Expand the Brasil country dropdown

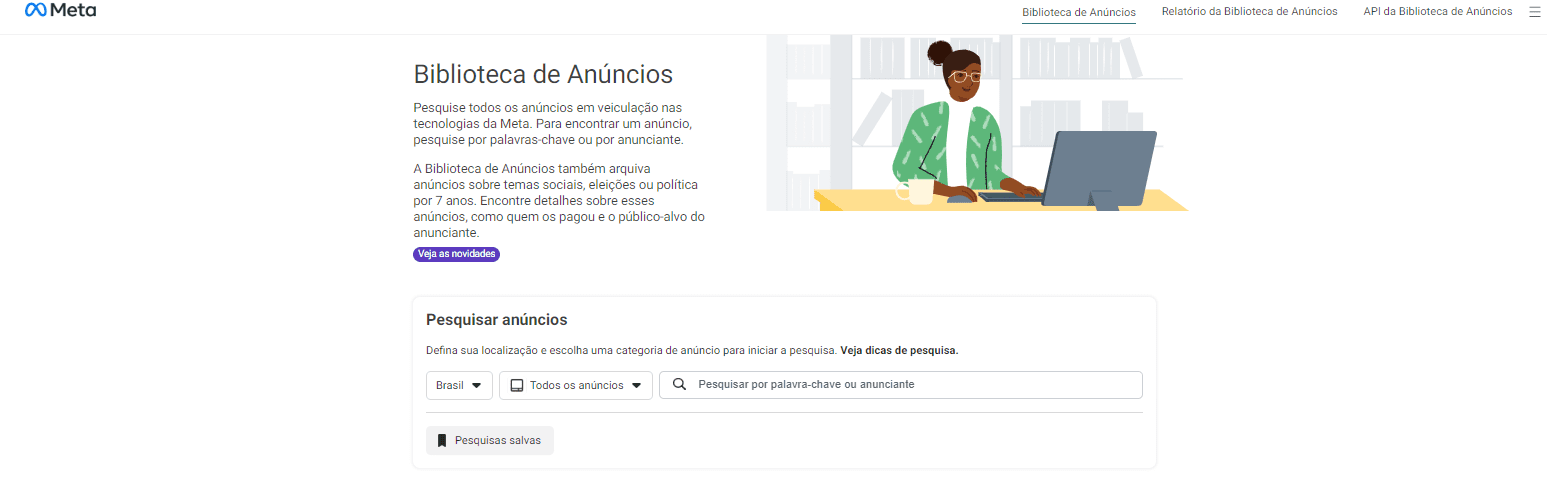(459, 386)
